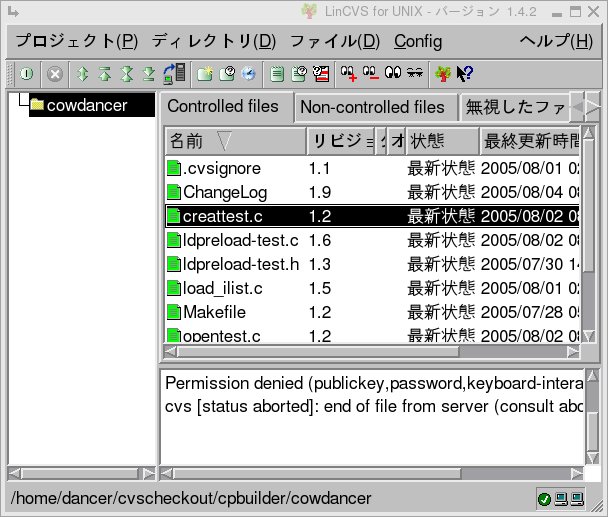Click the first computer icon in status bar
Viewport: 608px width, 517px height.
tap(561, 499)
